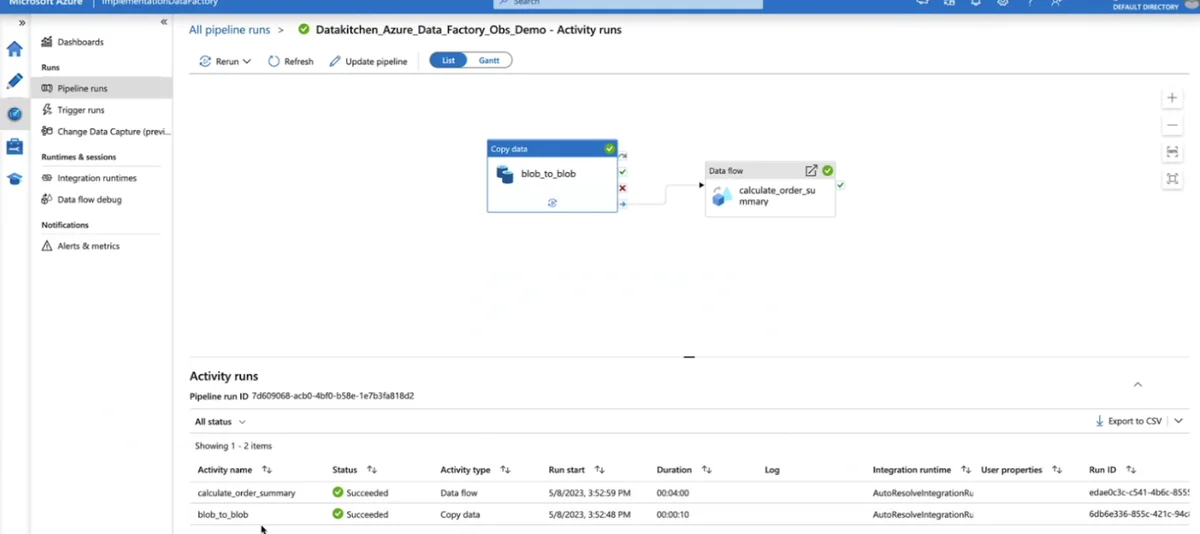Collapse the Activity runs panel chevron
Screen dimensions: 1200x534
(x=1137, y=384)
